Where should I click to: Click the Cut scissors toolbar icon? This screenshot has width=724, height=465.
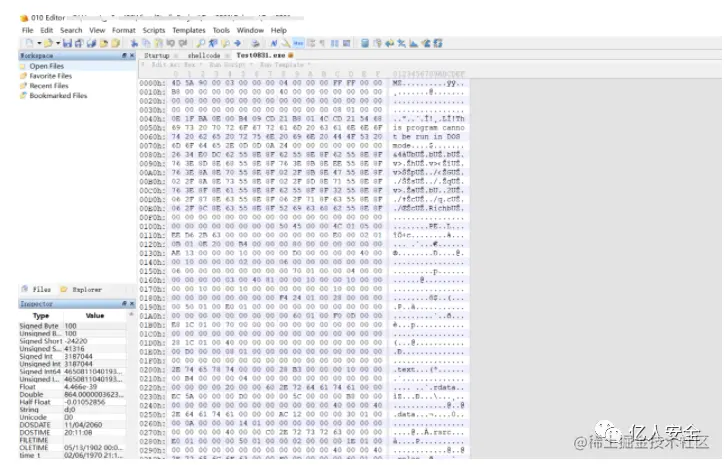point(134,43)
